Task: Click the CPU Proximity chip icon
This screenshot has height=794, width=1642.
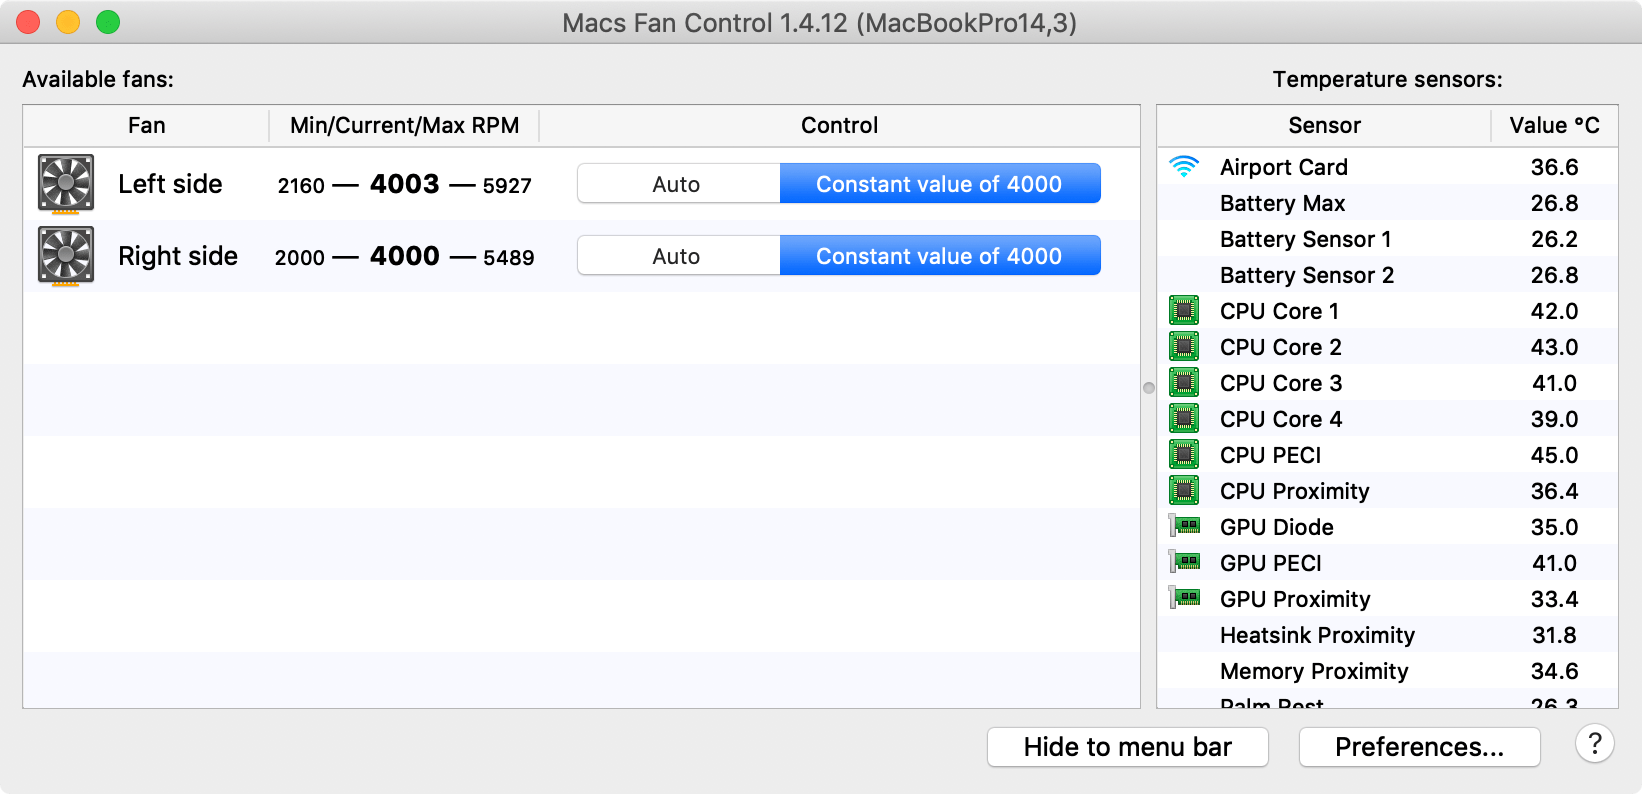Action: click(x=1184, y=491)
